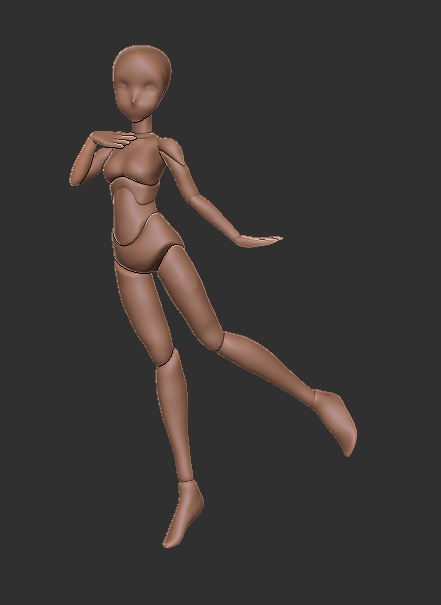Select the foot of the raised bent leg

(335, 421)
